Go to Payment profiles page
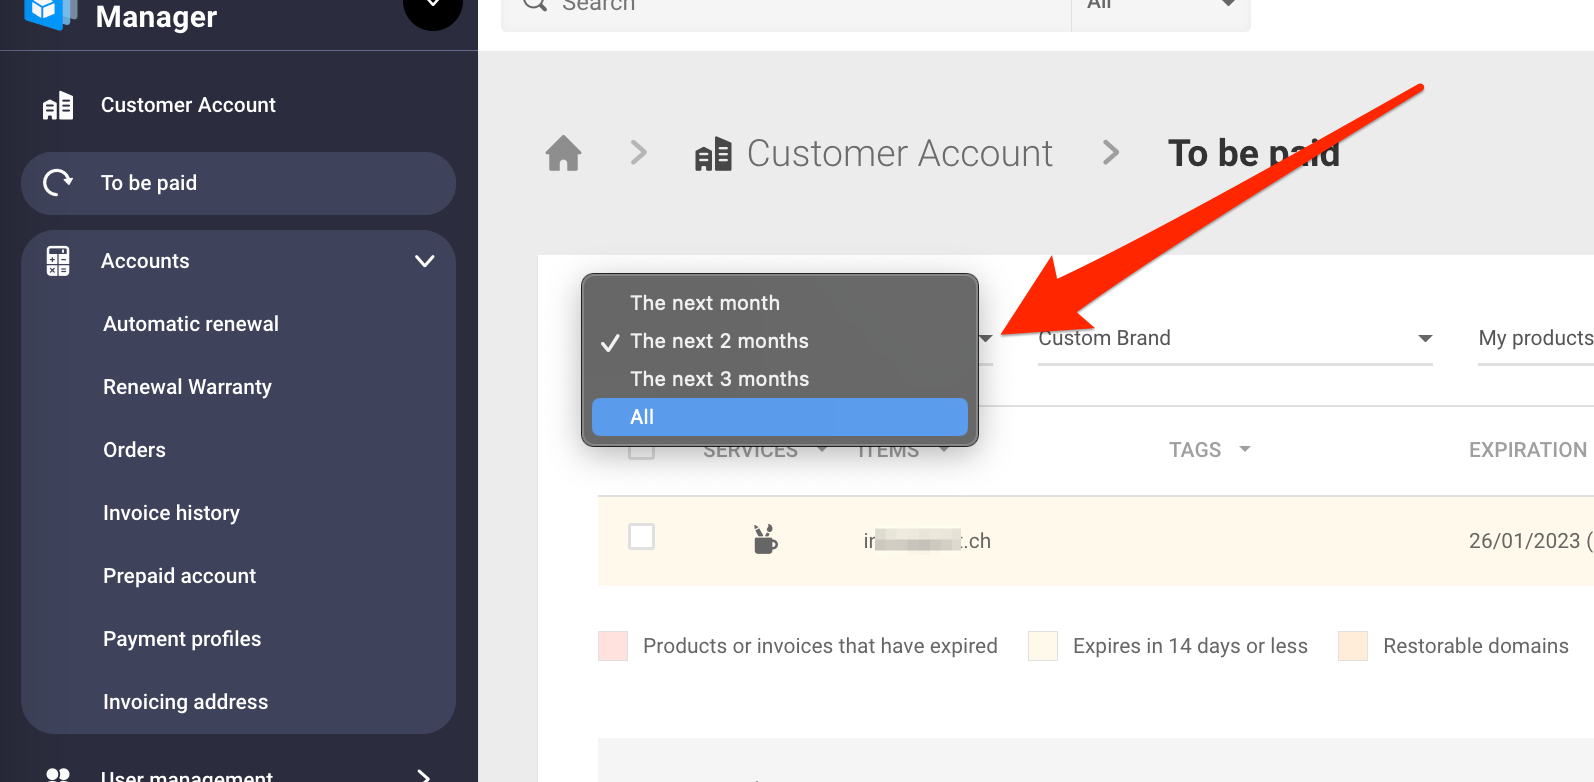 [x=182, y=639]
